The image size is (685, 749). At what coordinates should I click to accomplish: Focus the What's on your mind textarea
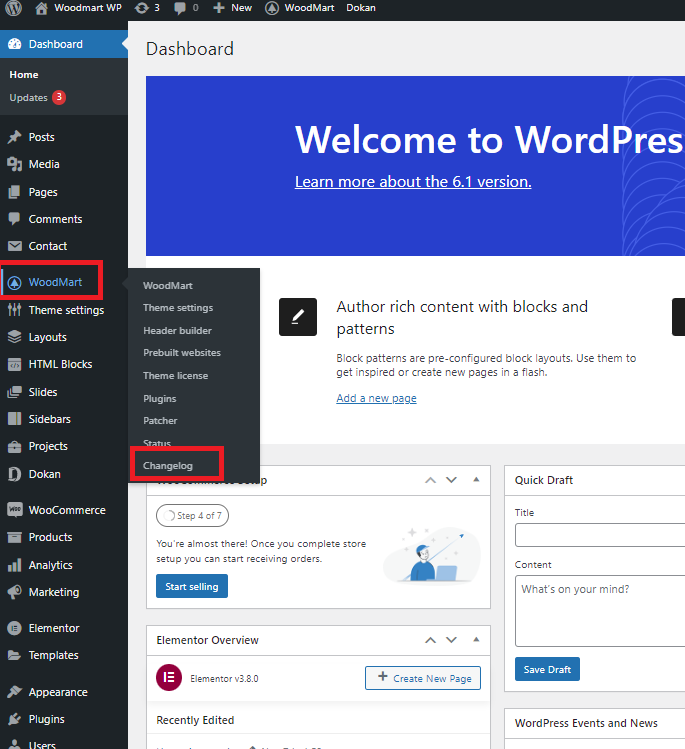click(600, 611)
